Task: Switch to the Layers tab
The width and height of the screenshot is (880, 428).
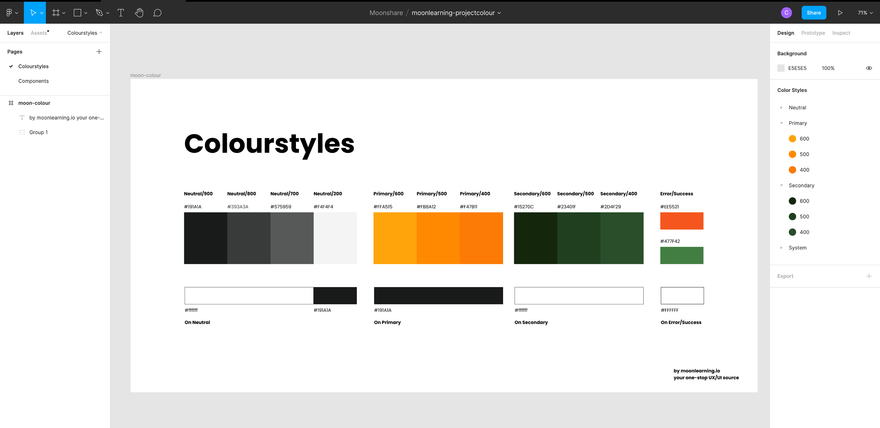Action: [x=15, y=33]
